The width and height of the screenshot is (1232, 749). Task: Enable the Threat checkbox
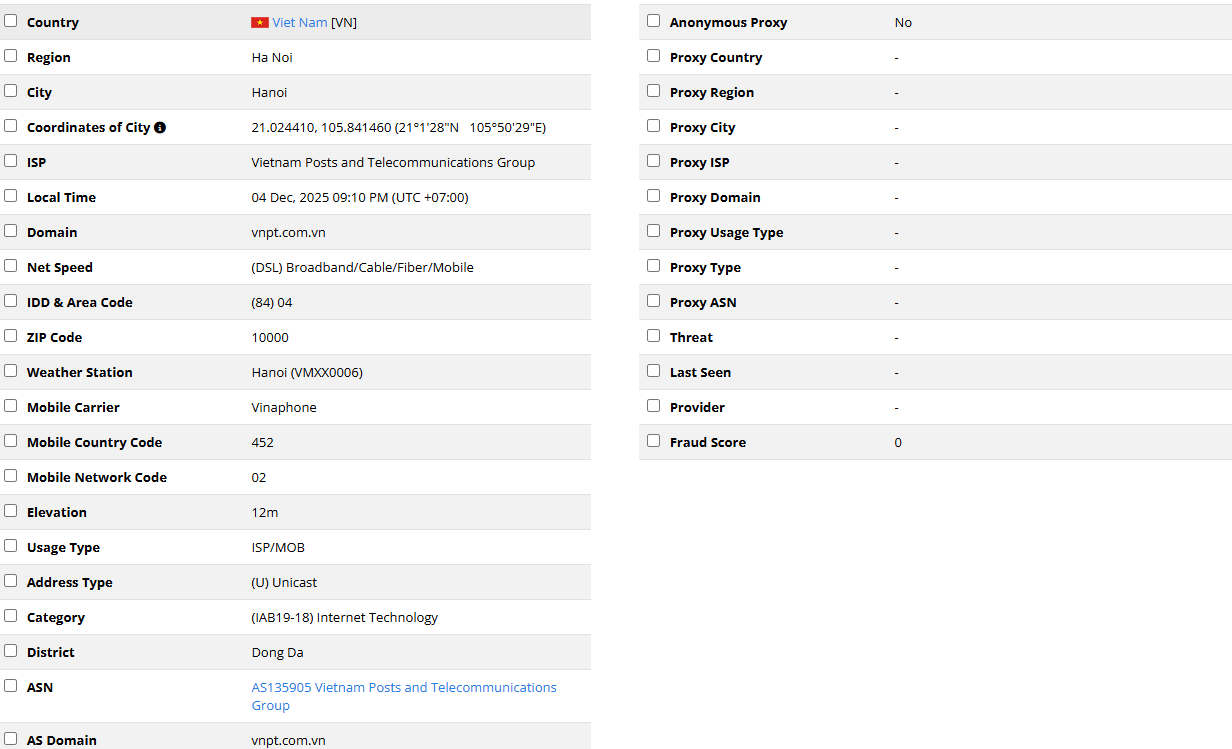tap(654, 336)
